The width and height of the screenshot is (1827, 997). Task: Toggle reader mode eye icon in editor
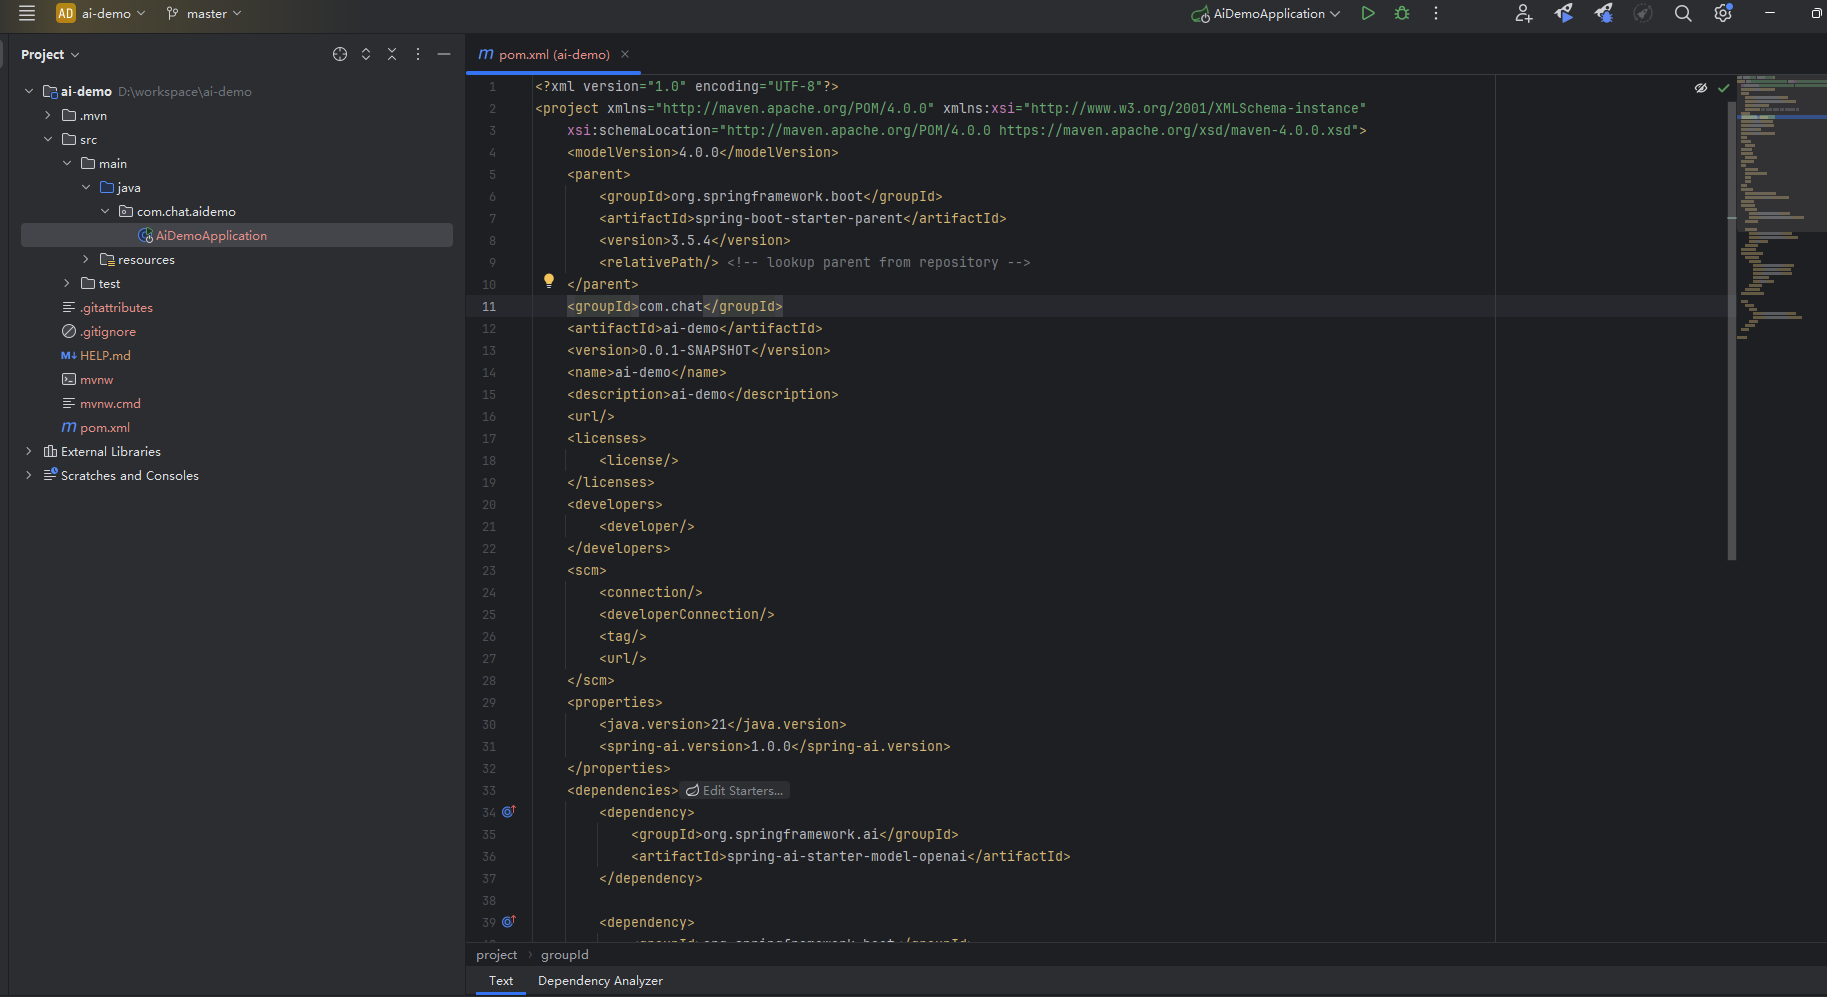(x=1701, y=88)
